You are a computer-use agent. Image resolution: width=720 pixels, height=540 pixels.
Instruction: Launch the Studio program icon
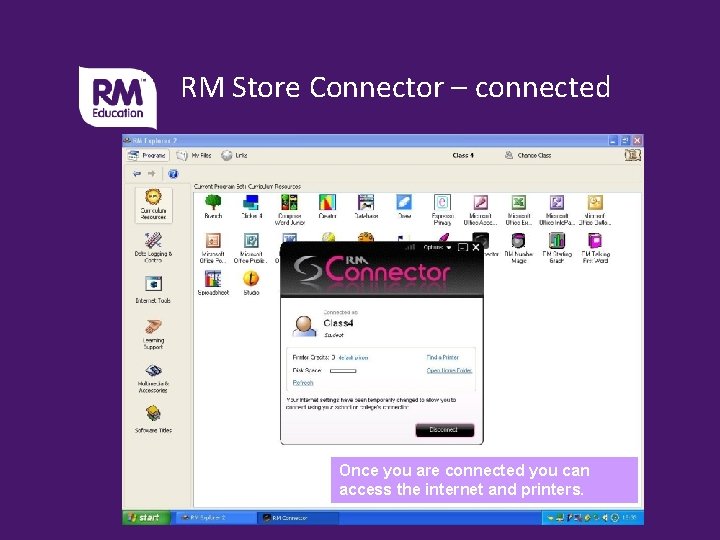click(x=251, y=283)
